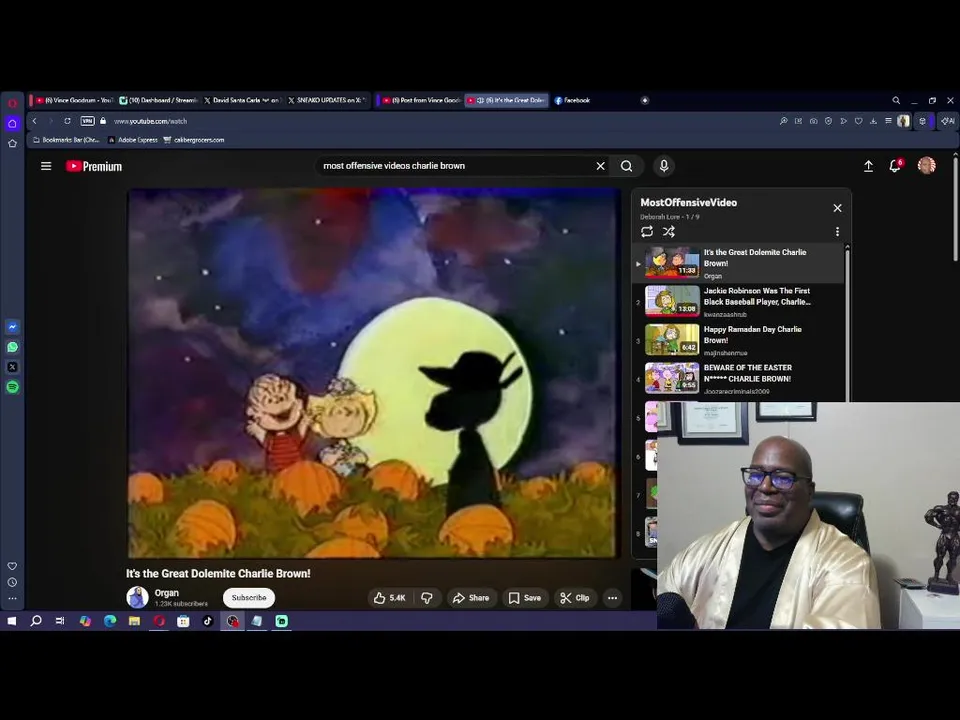The image size is (960, 720).
Task: Switch to the 'SNEAKO UPDATES on X' tab
Action: tap(327, 100)
